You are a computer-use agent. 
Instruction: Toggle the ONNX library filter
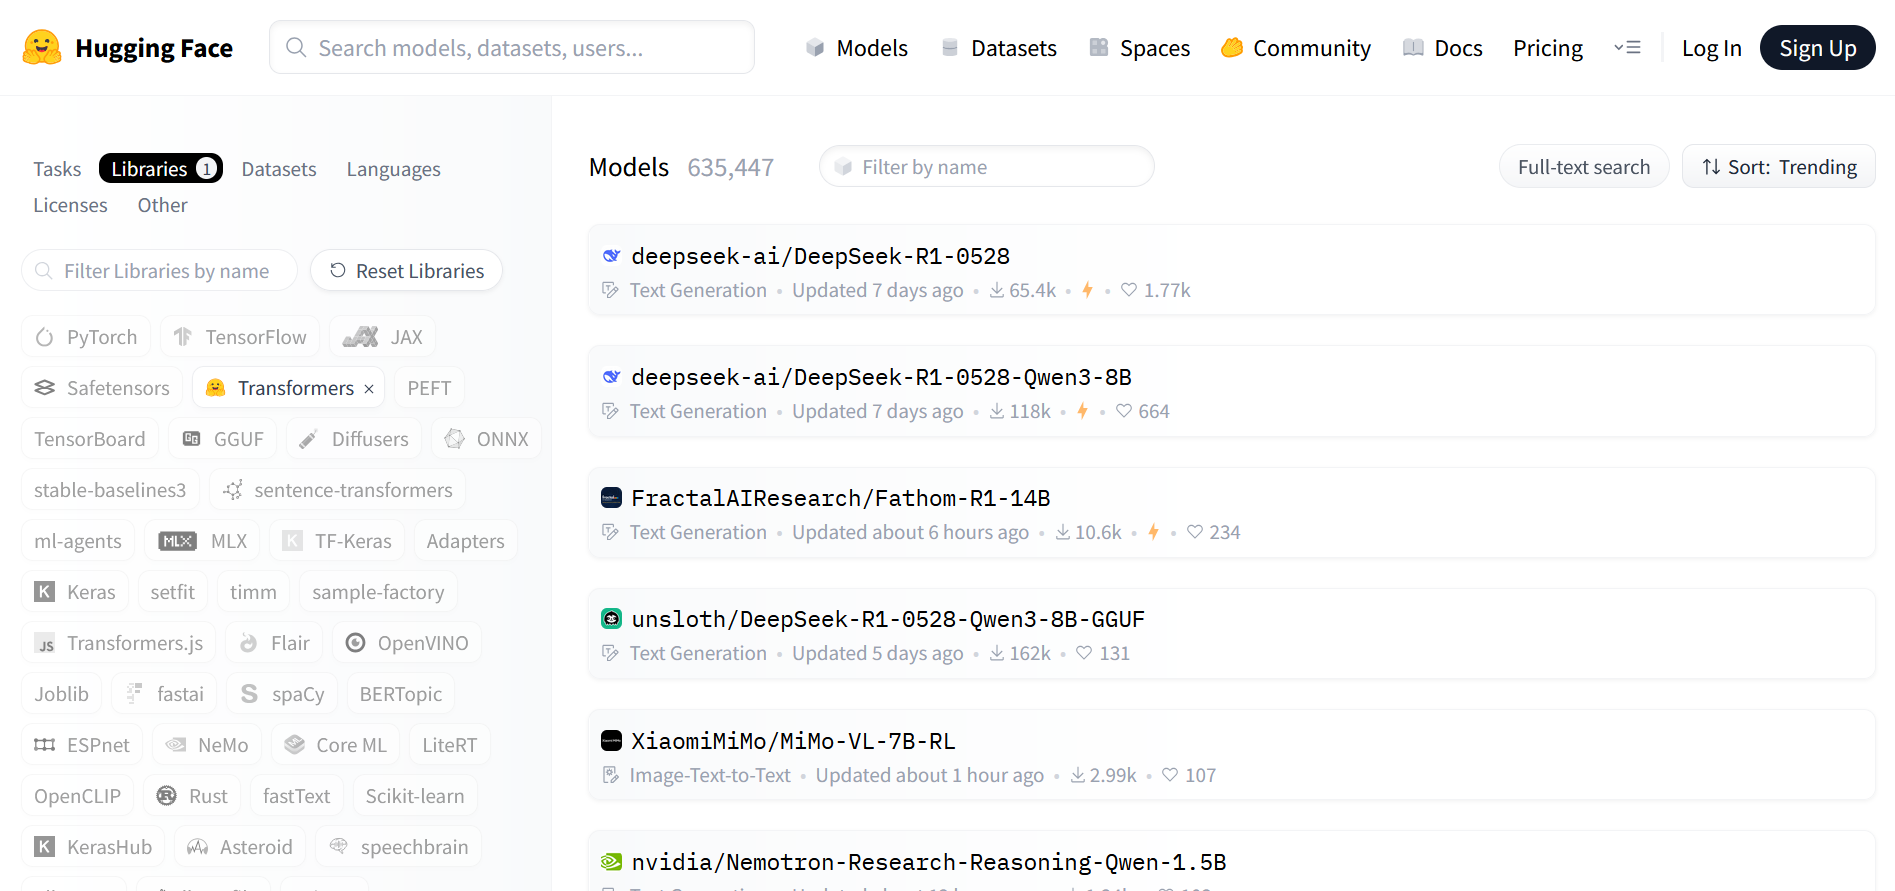point(486,439)
